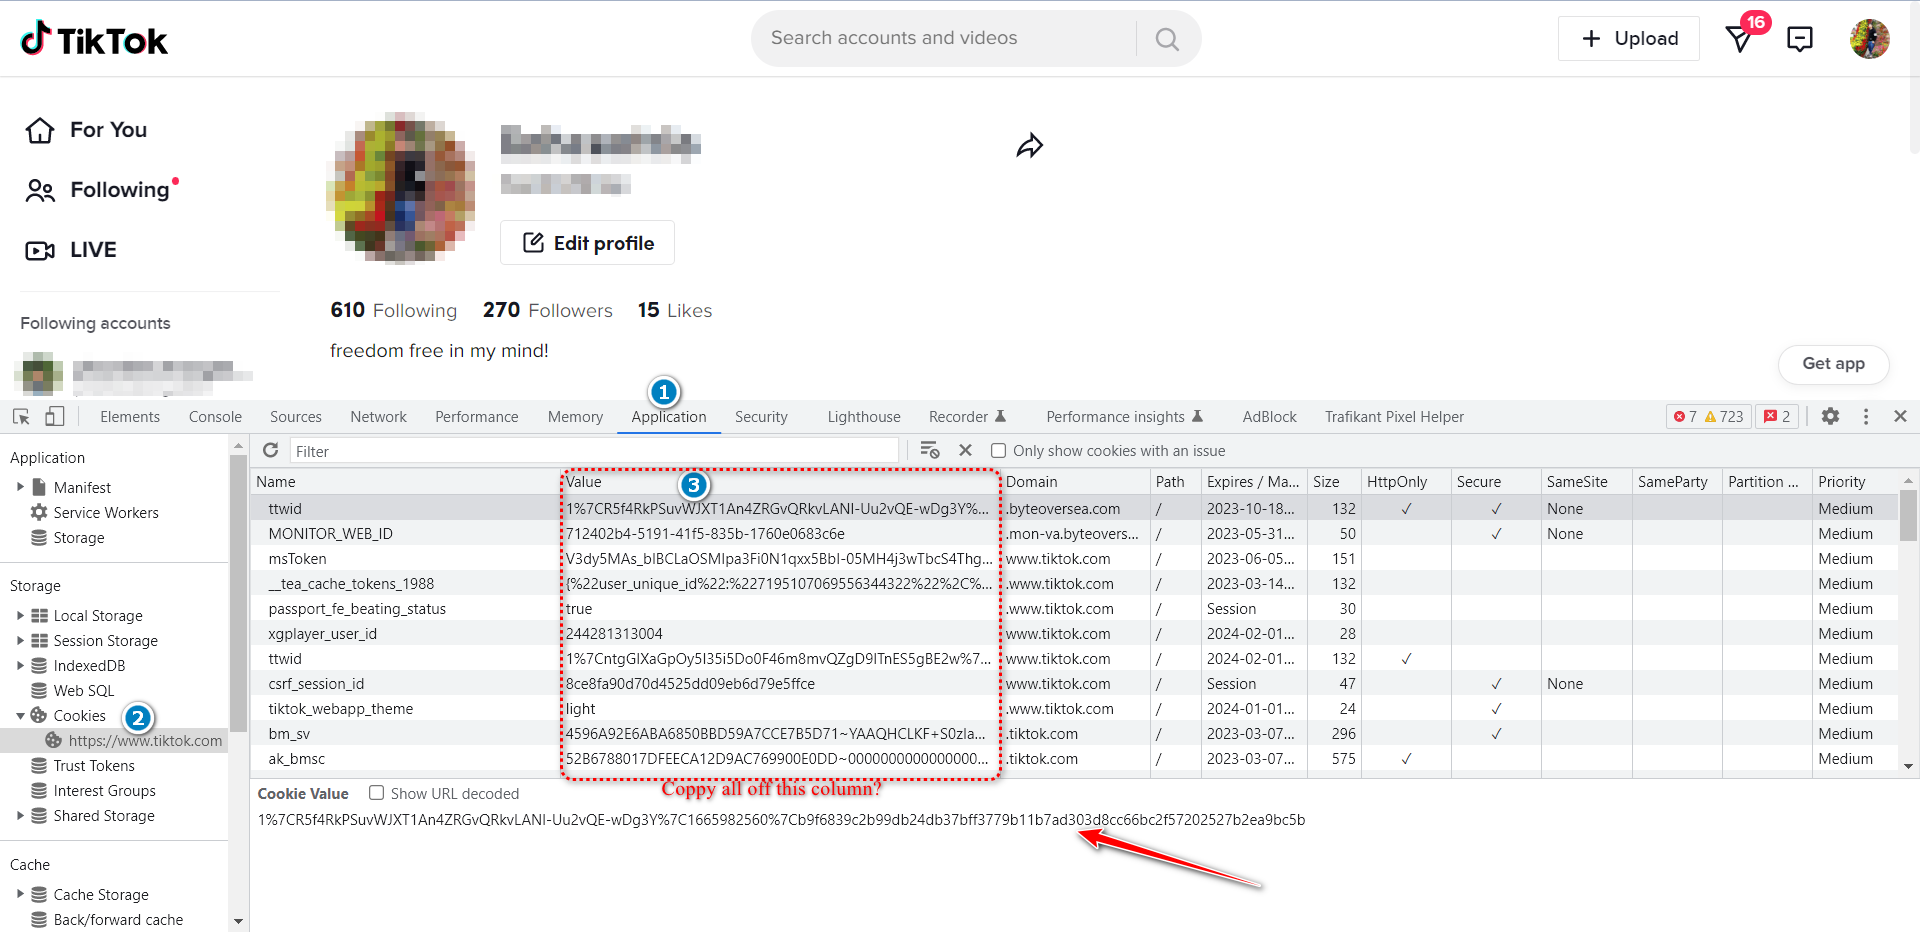1920x932 pixels.
Task: Open the Security tab
Action: 761,417
